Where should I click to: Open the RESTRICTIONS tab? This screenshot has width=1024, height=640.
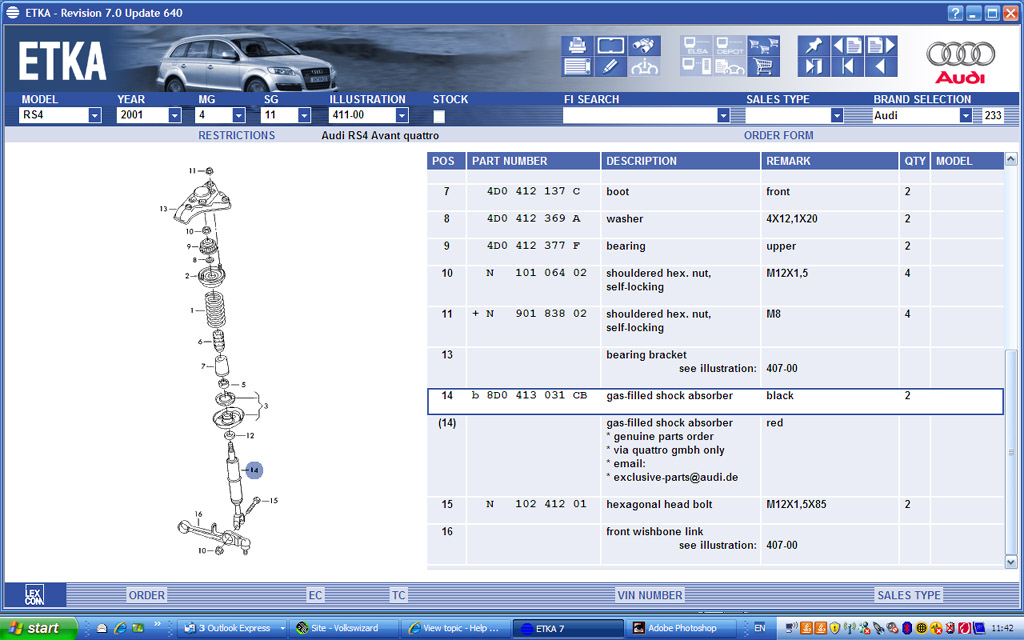click(x=236, y=135)
